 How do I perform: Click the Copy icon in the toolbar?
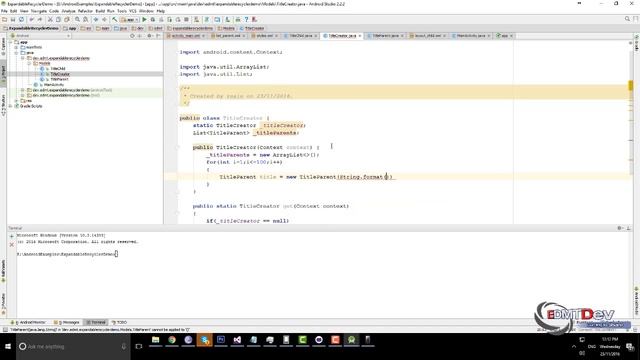click(58, 20)
